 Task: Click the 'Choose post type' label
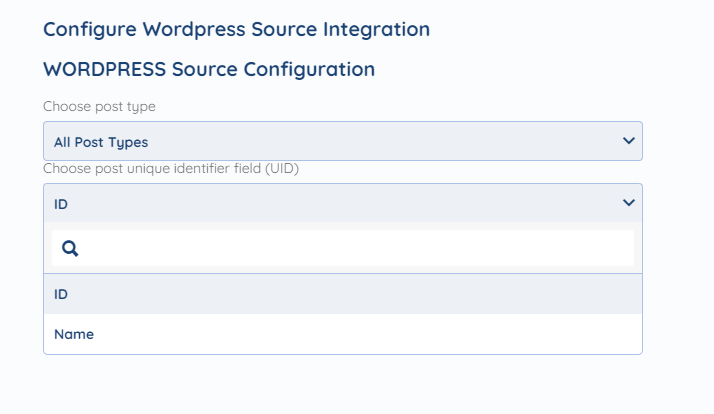(x=99, y=107)
